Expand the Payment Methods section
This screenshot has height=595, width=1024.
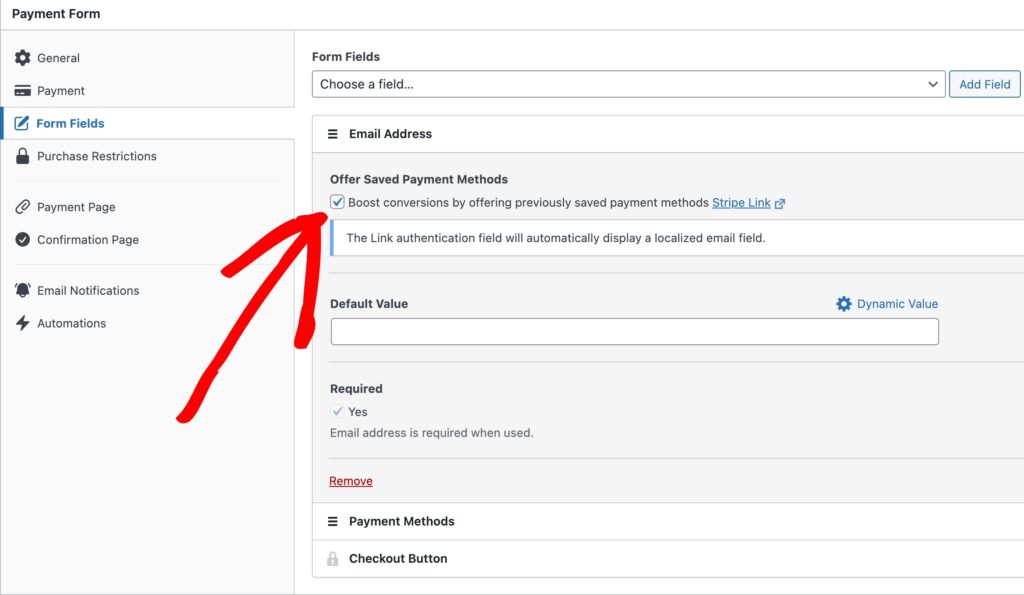(401, 521)
